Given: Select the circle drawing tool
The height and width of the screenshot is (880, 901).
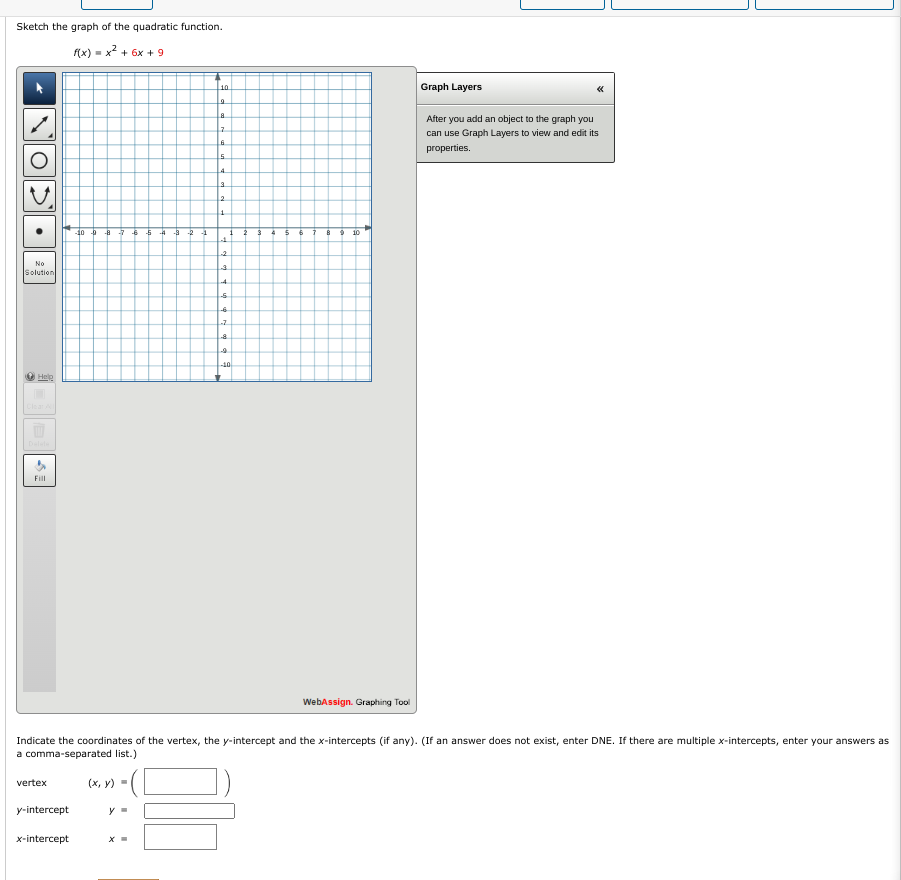Looking at the screenshot, I should click(x=38, y=159).
